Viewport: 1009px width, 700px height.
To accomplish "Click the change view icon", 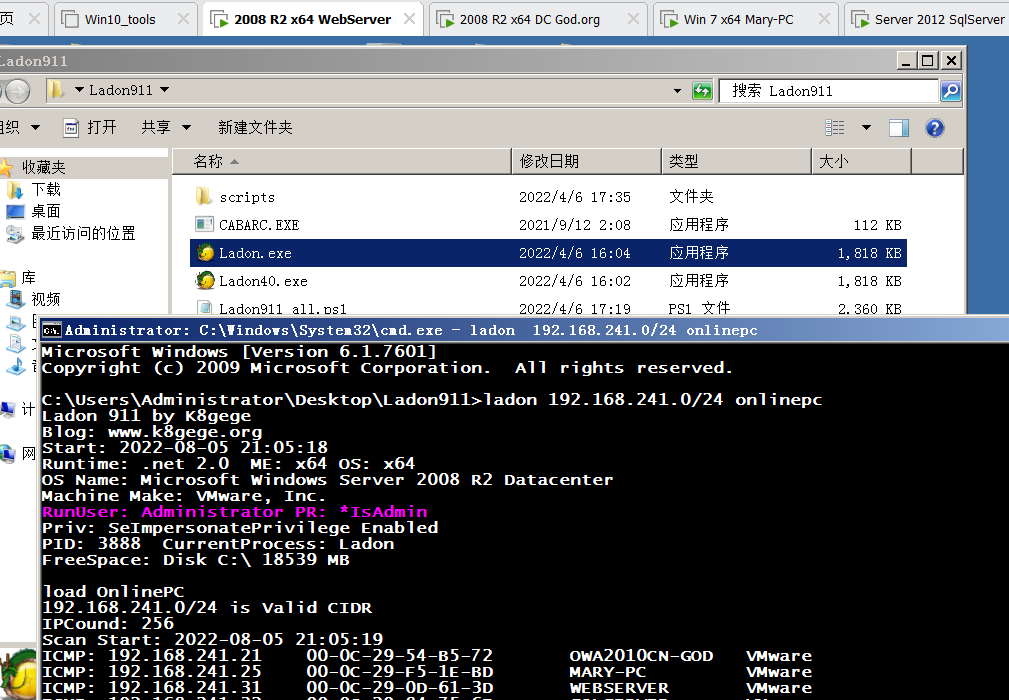I will pos(835,128).
